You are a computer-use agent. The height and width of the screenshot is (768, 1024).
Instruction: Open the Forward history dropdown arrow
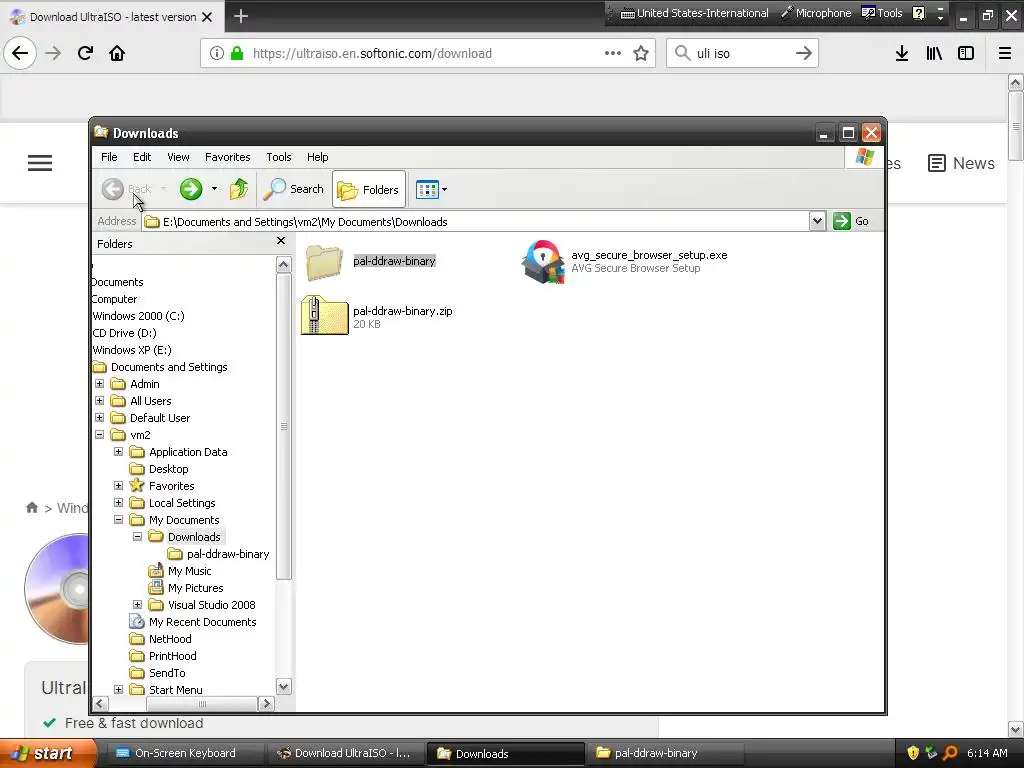(214, 189)
